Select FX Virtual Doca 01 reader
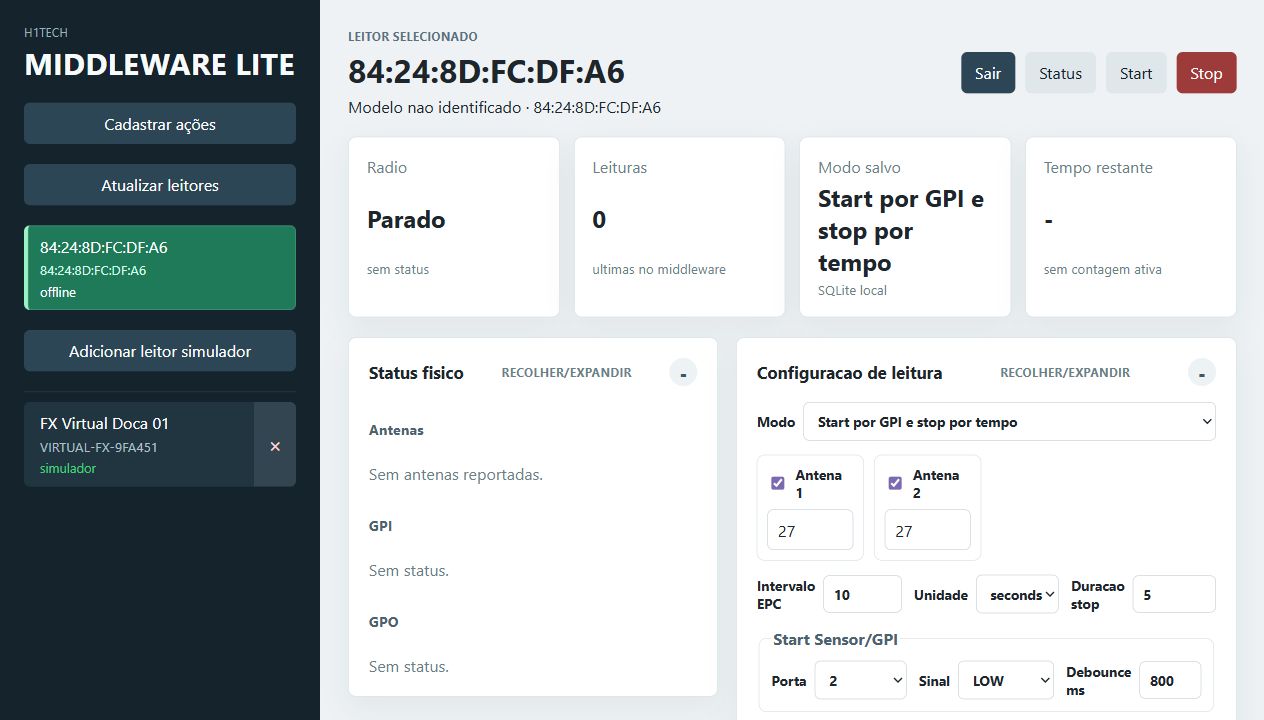 coord(139,445)
